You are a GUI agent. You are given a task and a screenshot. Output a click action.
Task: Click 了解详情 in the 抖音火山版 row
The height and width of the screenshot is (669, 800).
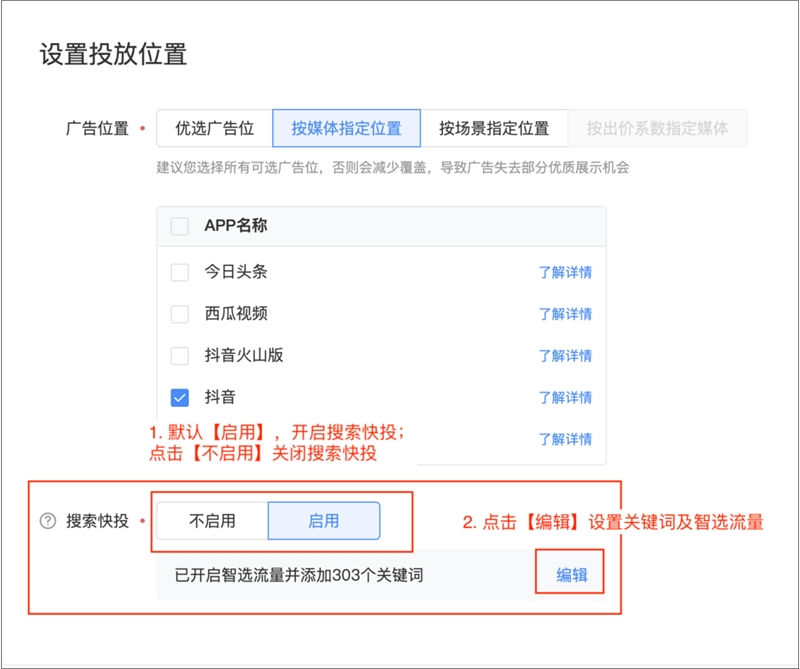[565, 356]
